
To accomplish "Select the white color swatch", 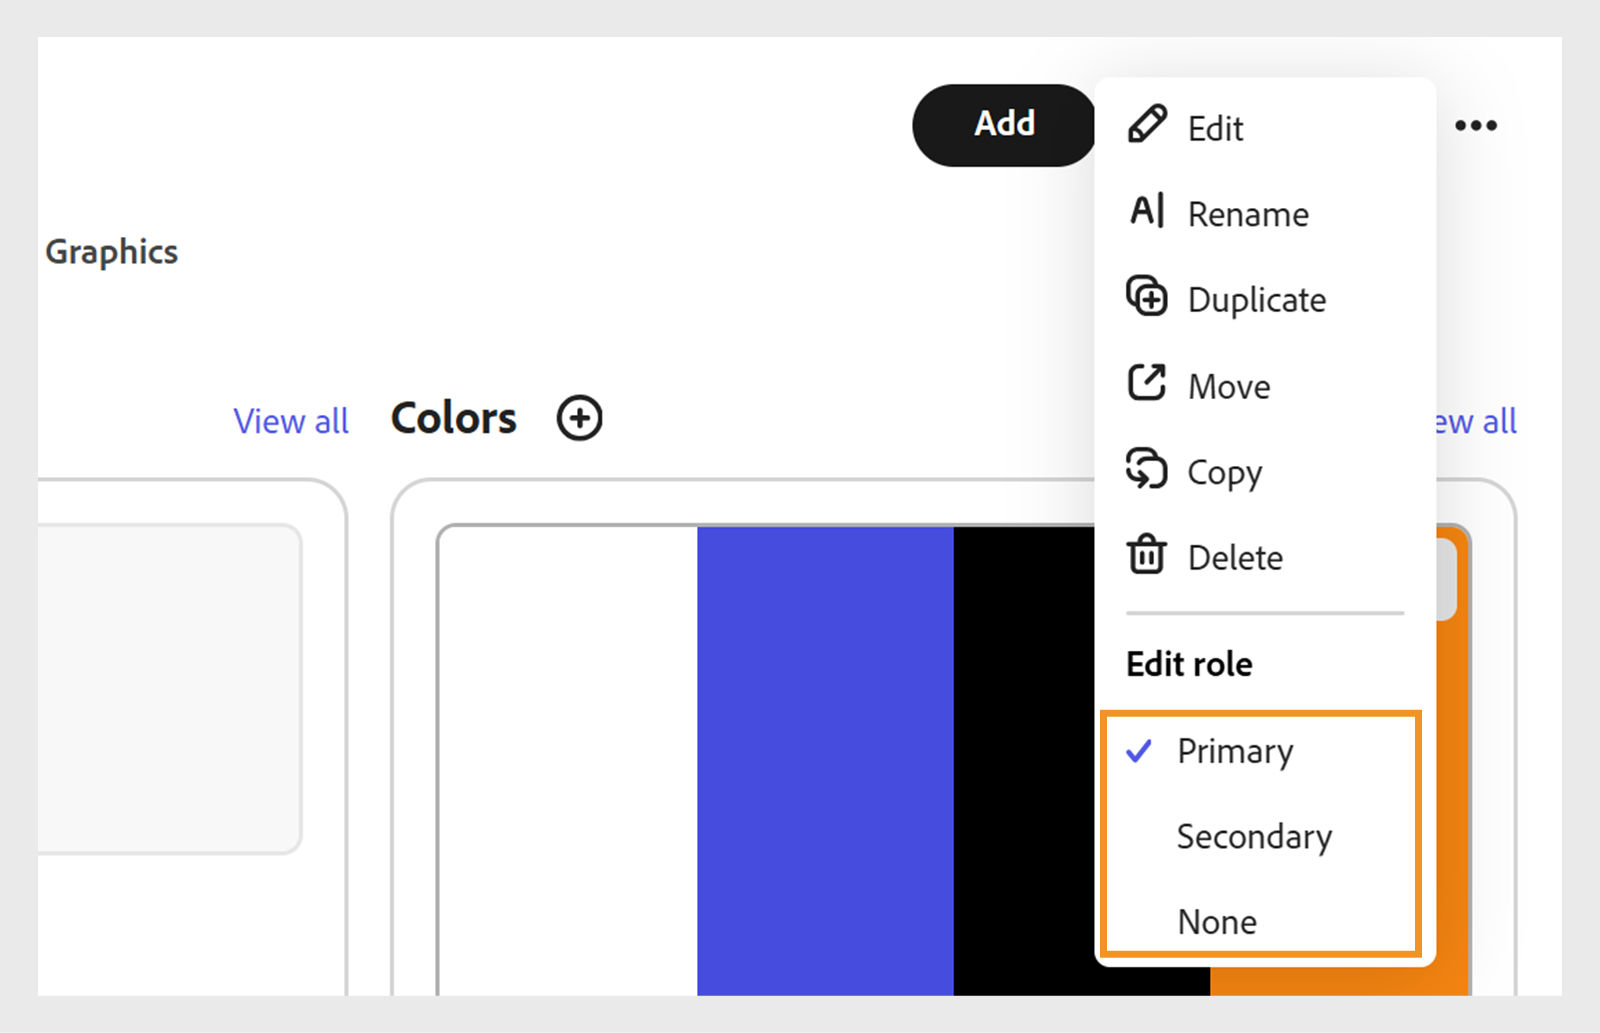I will (568, 760).
